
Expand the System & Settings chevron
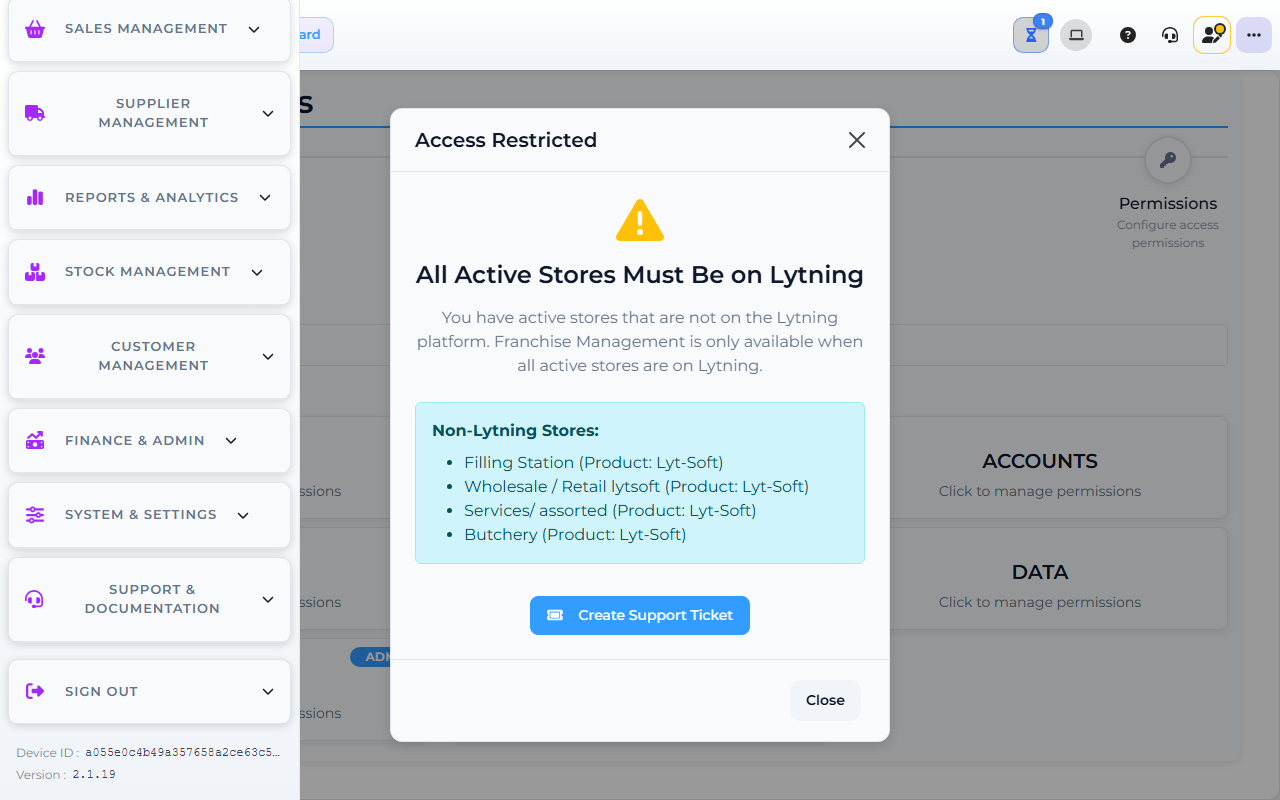click(x=243, y=515)
